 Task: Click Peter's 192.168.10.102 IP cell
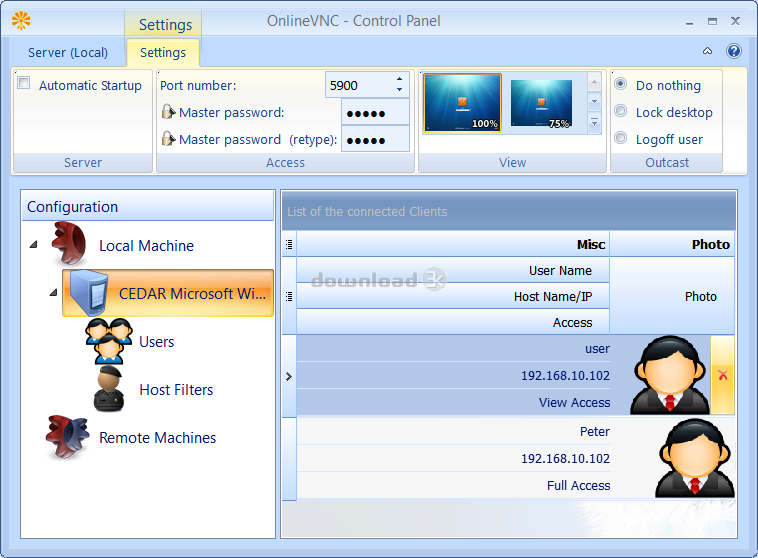point(453,458)
